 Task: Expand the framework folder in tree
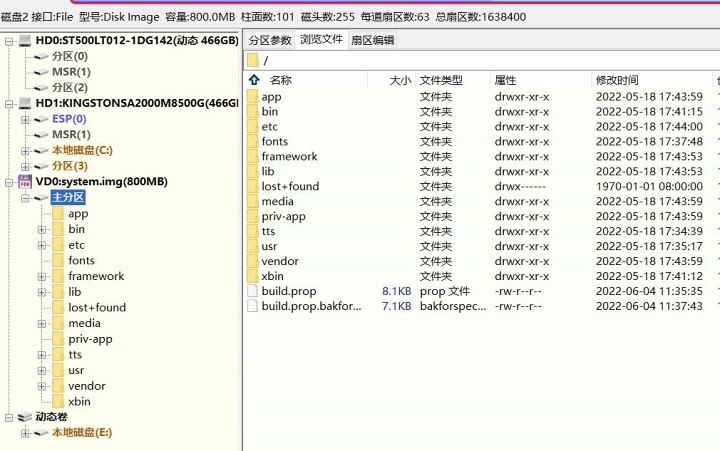(42, 276)
